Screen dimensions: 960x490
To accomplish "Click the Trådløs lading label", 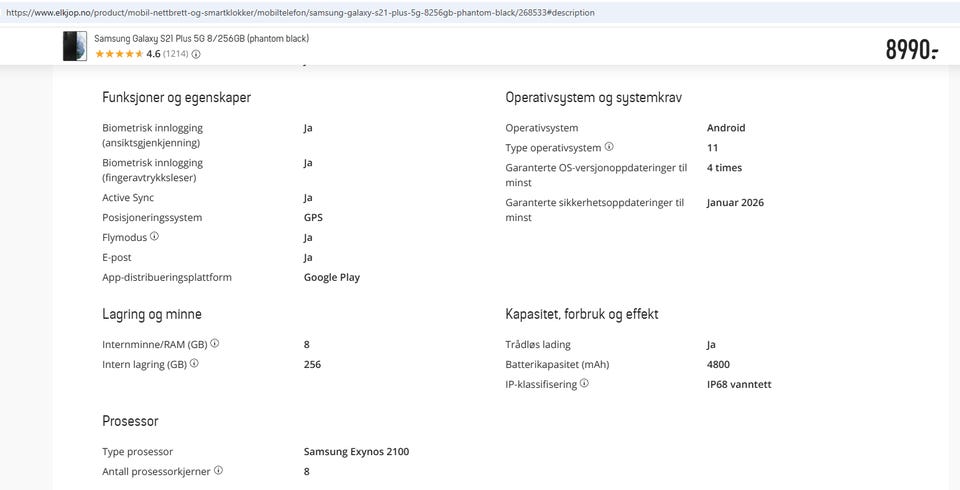I will [x=538, y=345].
